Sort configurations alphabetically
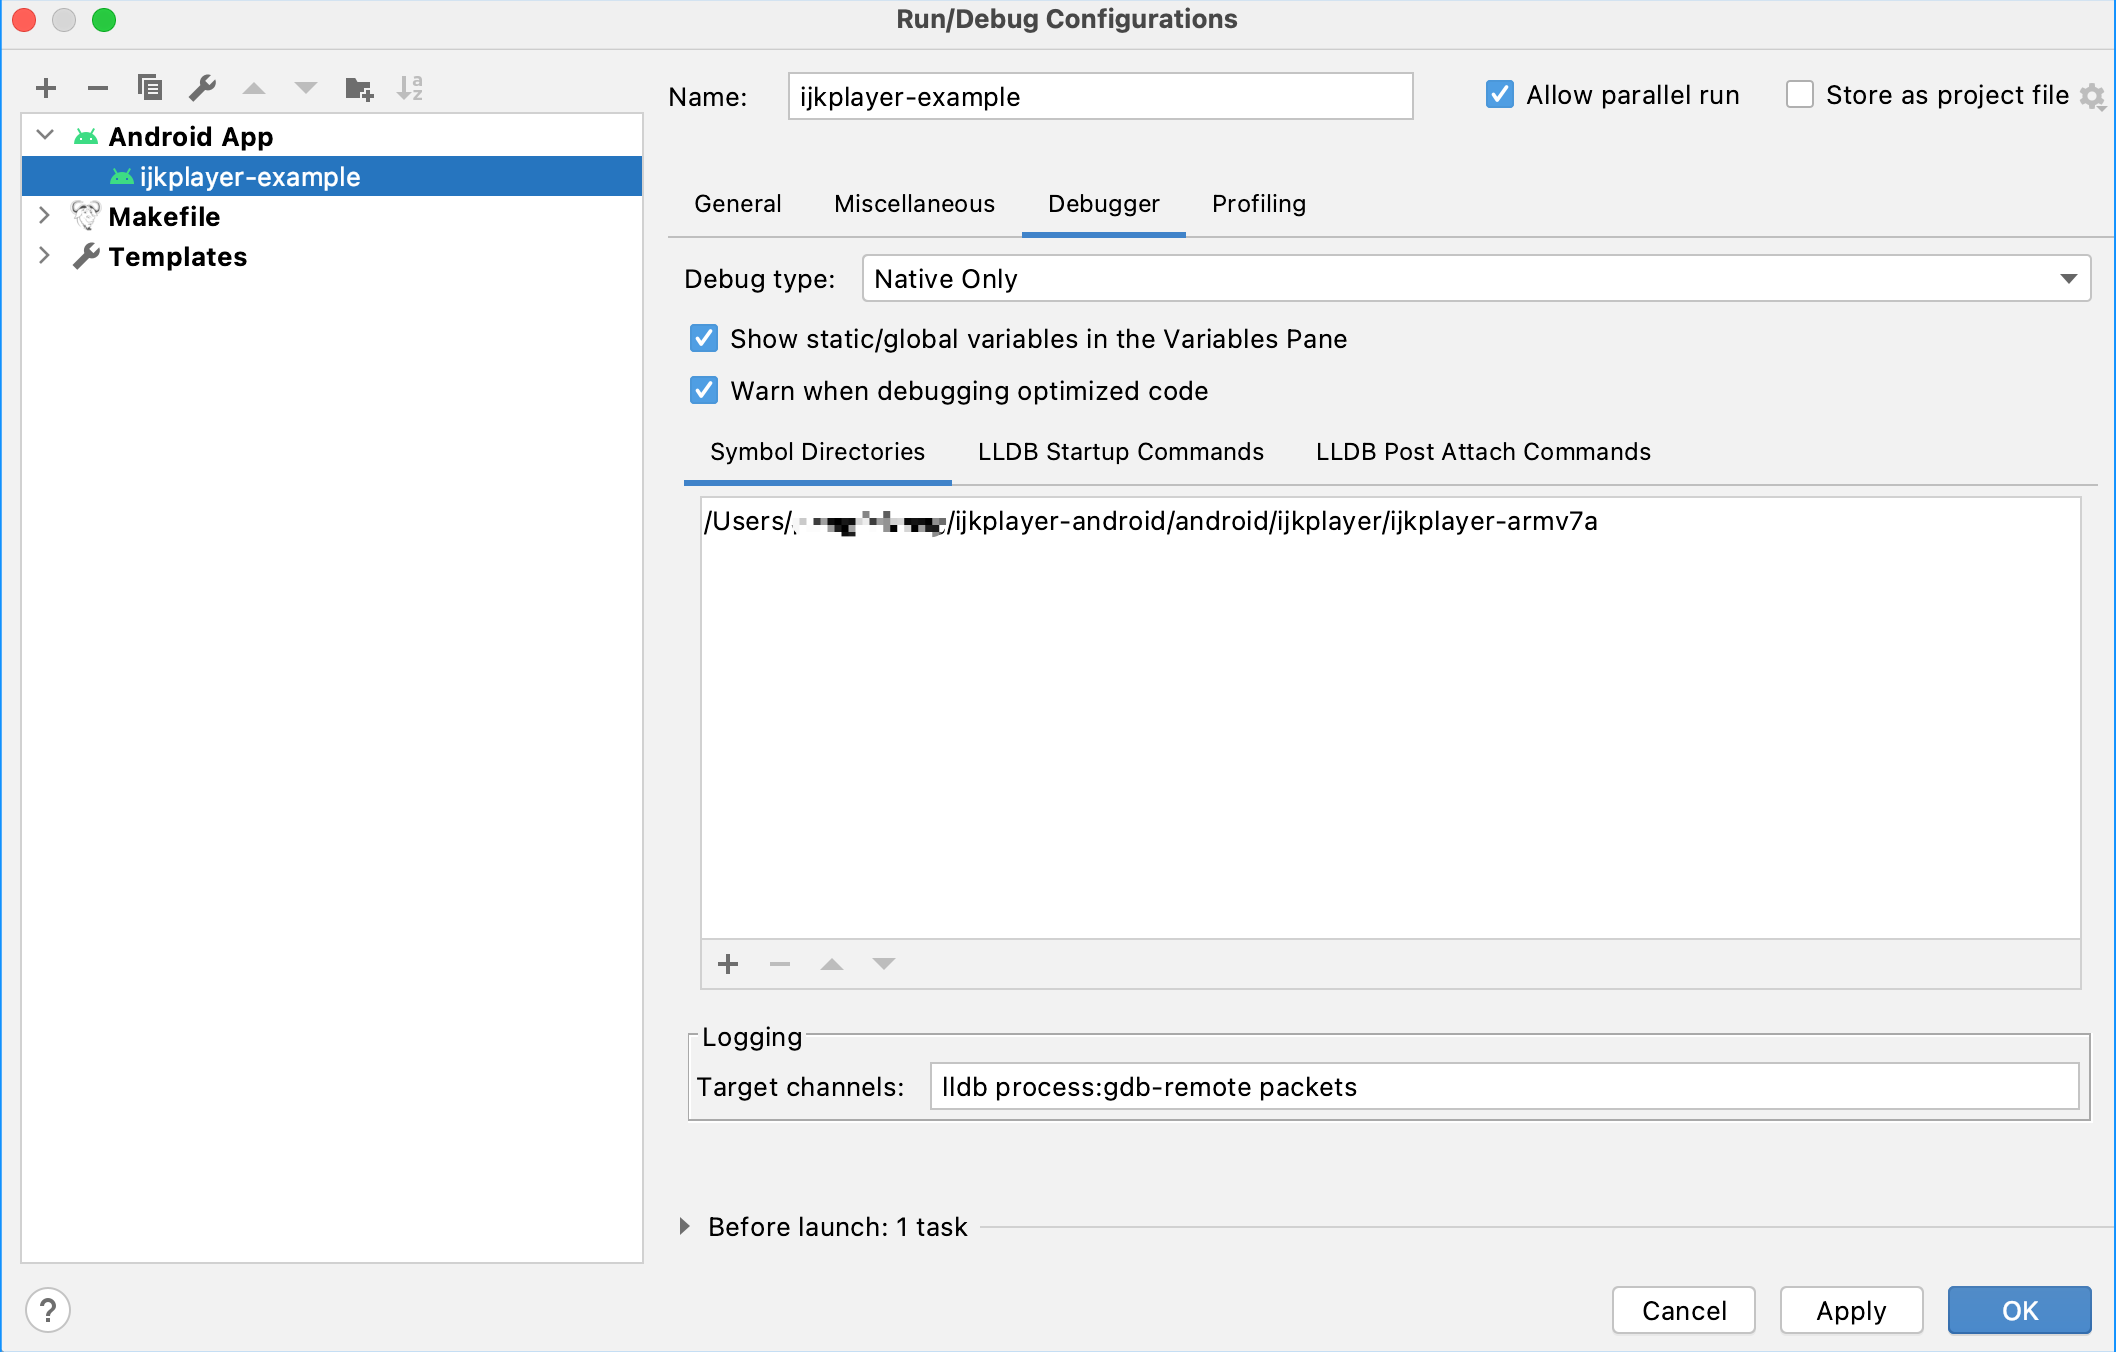2116x1352 pixels. coord(410,88)
